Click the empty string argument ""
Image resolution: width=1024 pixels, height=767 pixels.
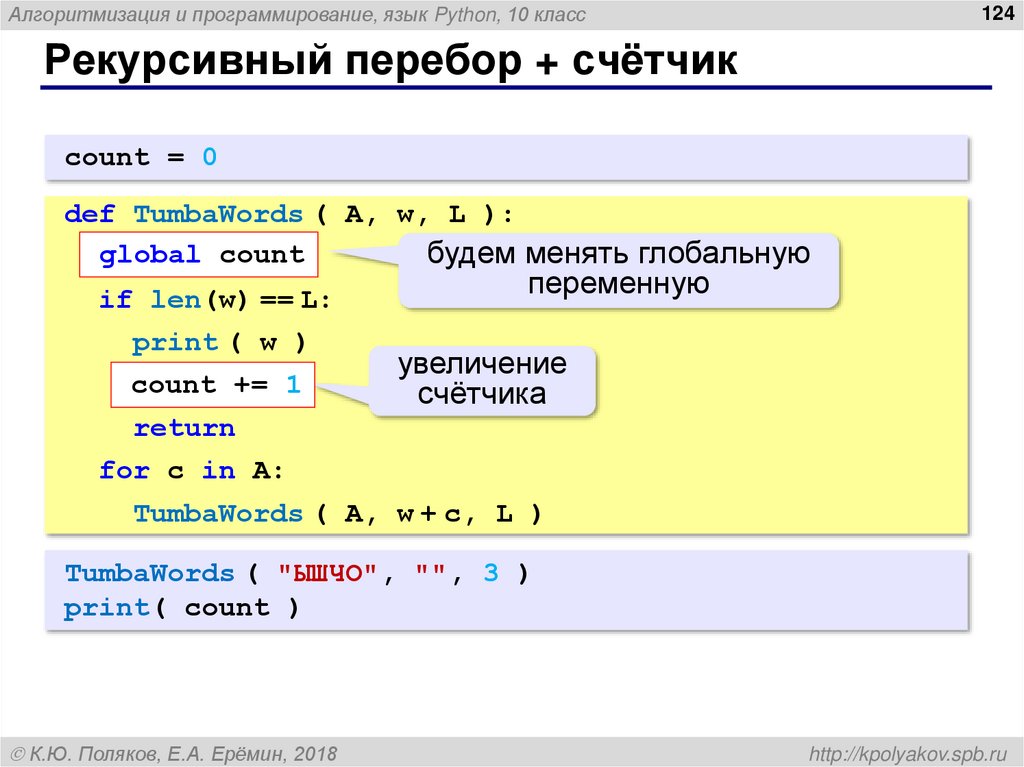[x=430, y=570]
